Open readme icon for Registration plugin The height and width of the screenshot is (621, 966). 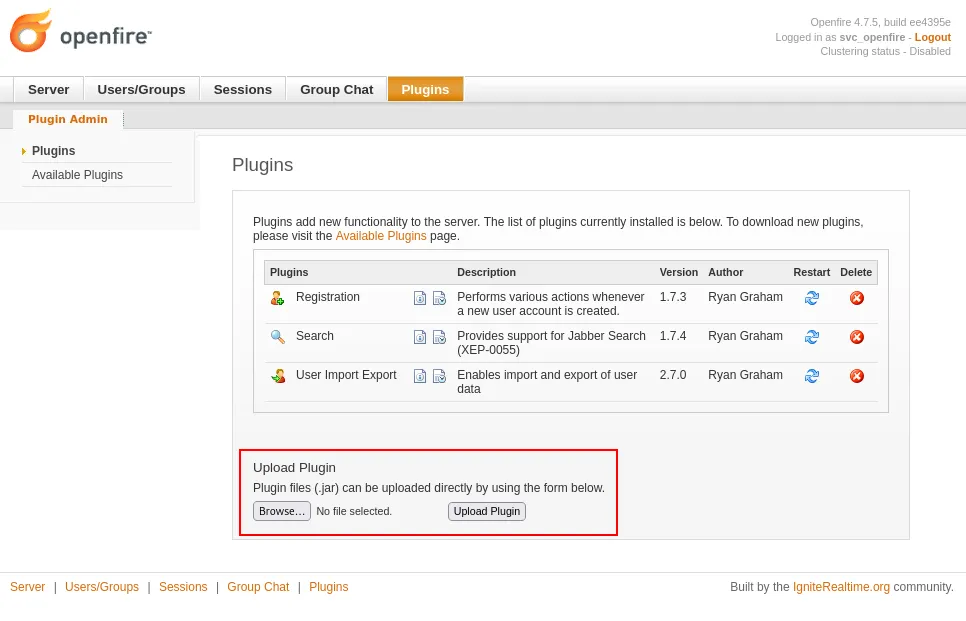tap(420, 298)
